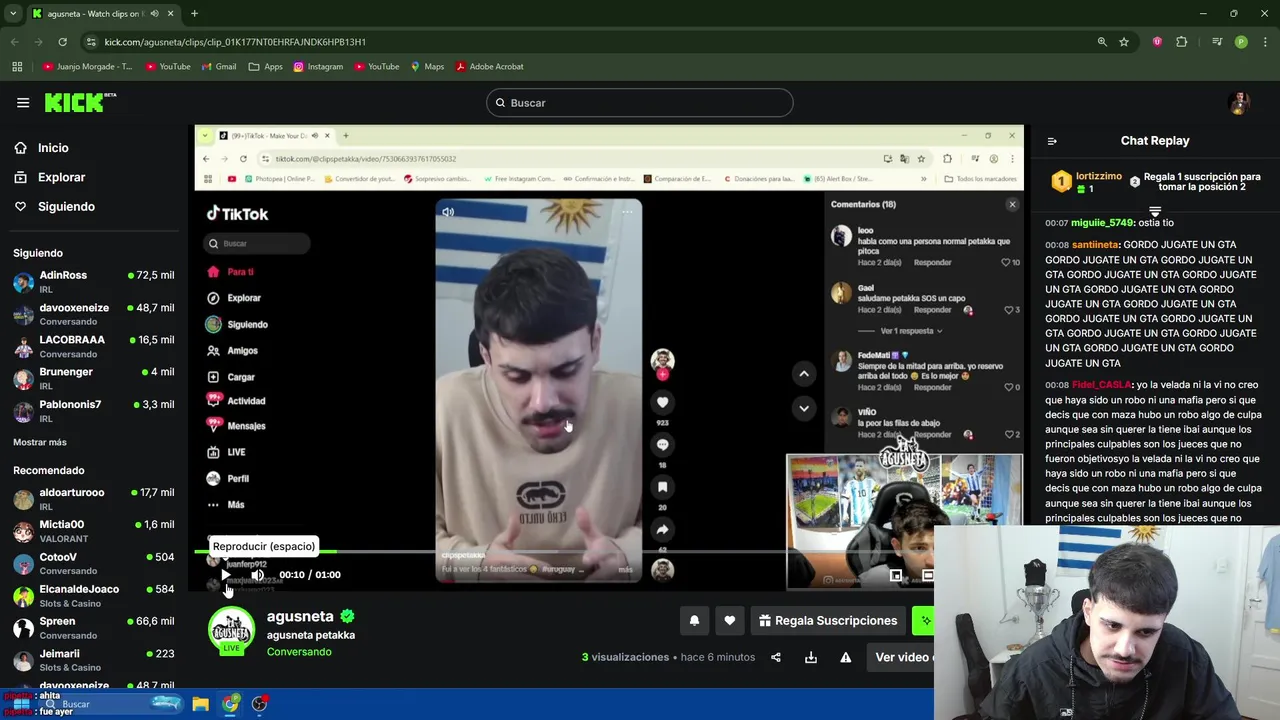The height and width of the screenshot is (720, 1280).
Task: Open the Instagram bookmark
Action: pyautogui.click(x=318, y=67)
